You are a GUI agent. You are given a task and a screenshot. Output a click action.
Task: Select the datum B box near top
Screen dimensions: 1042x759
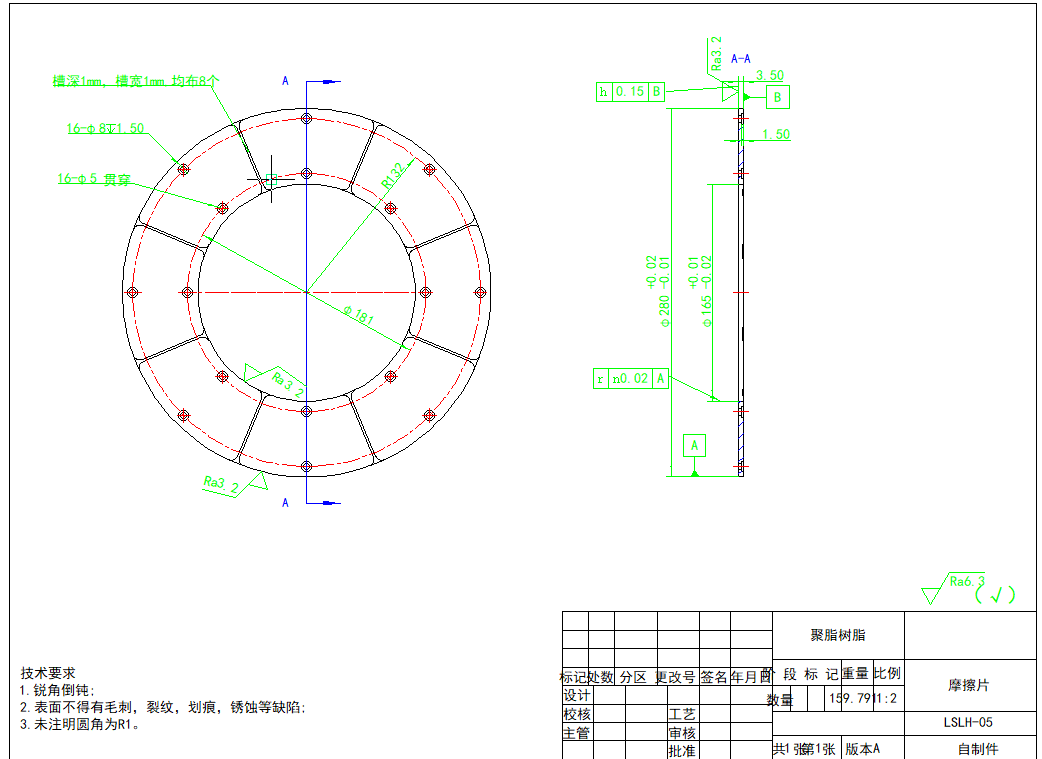(778, 97)
